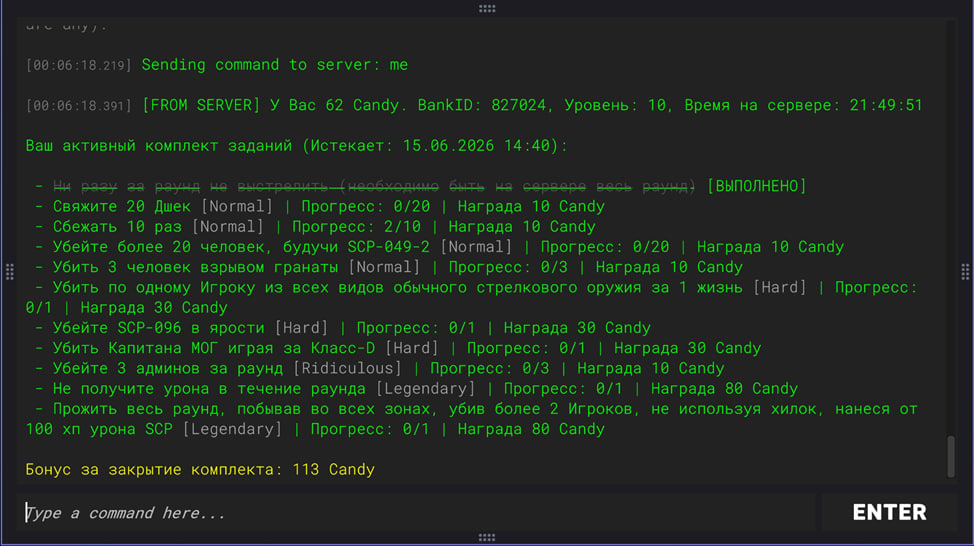The height and width of the screenshot is (546, 974).
Task: Click the bottom edge grip handle
Action: coord(487,537)
